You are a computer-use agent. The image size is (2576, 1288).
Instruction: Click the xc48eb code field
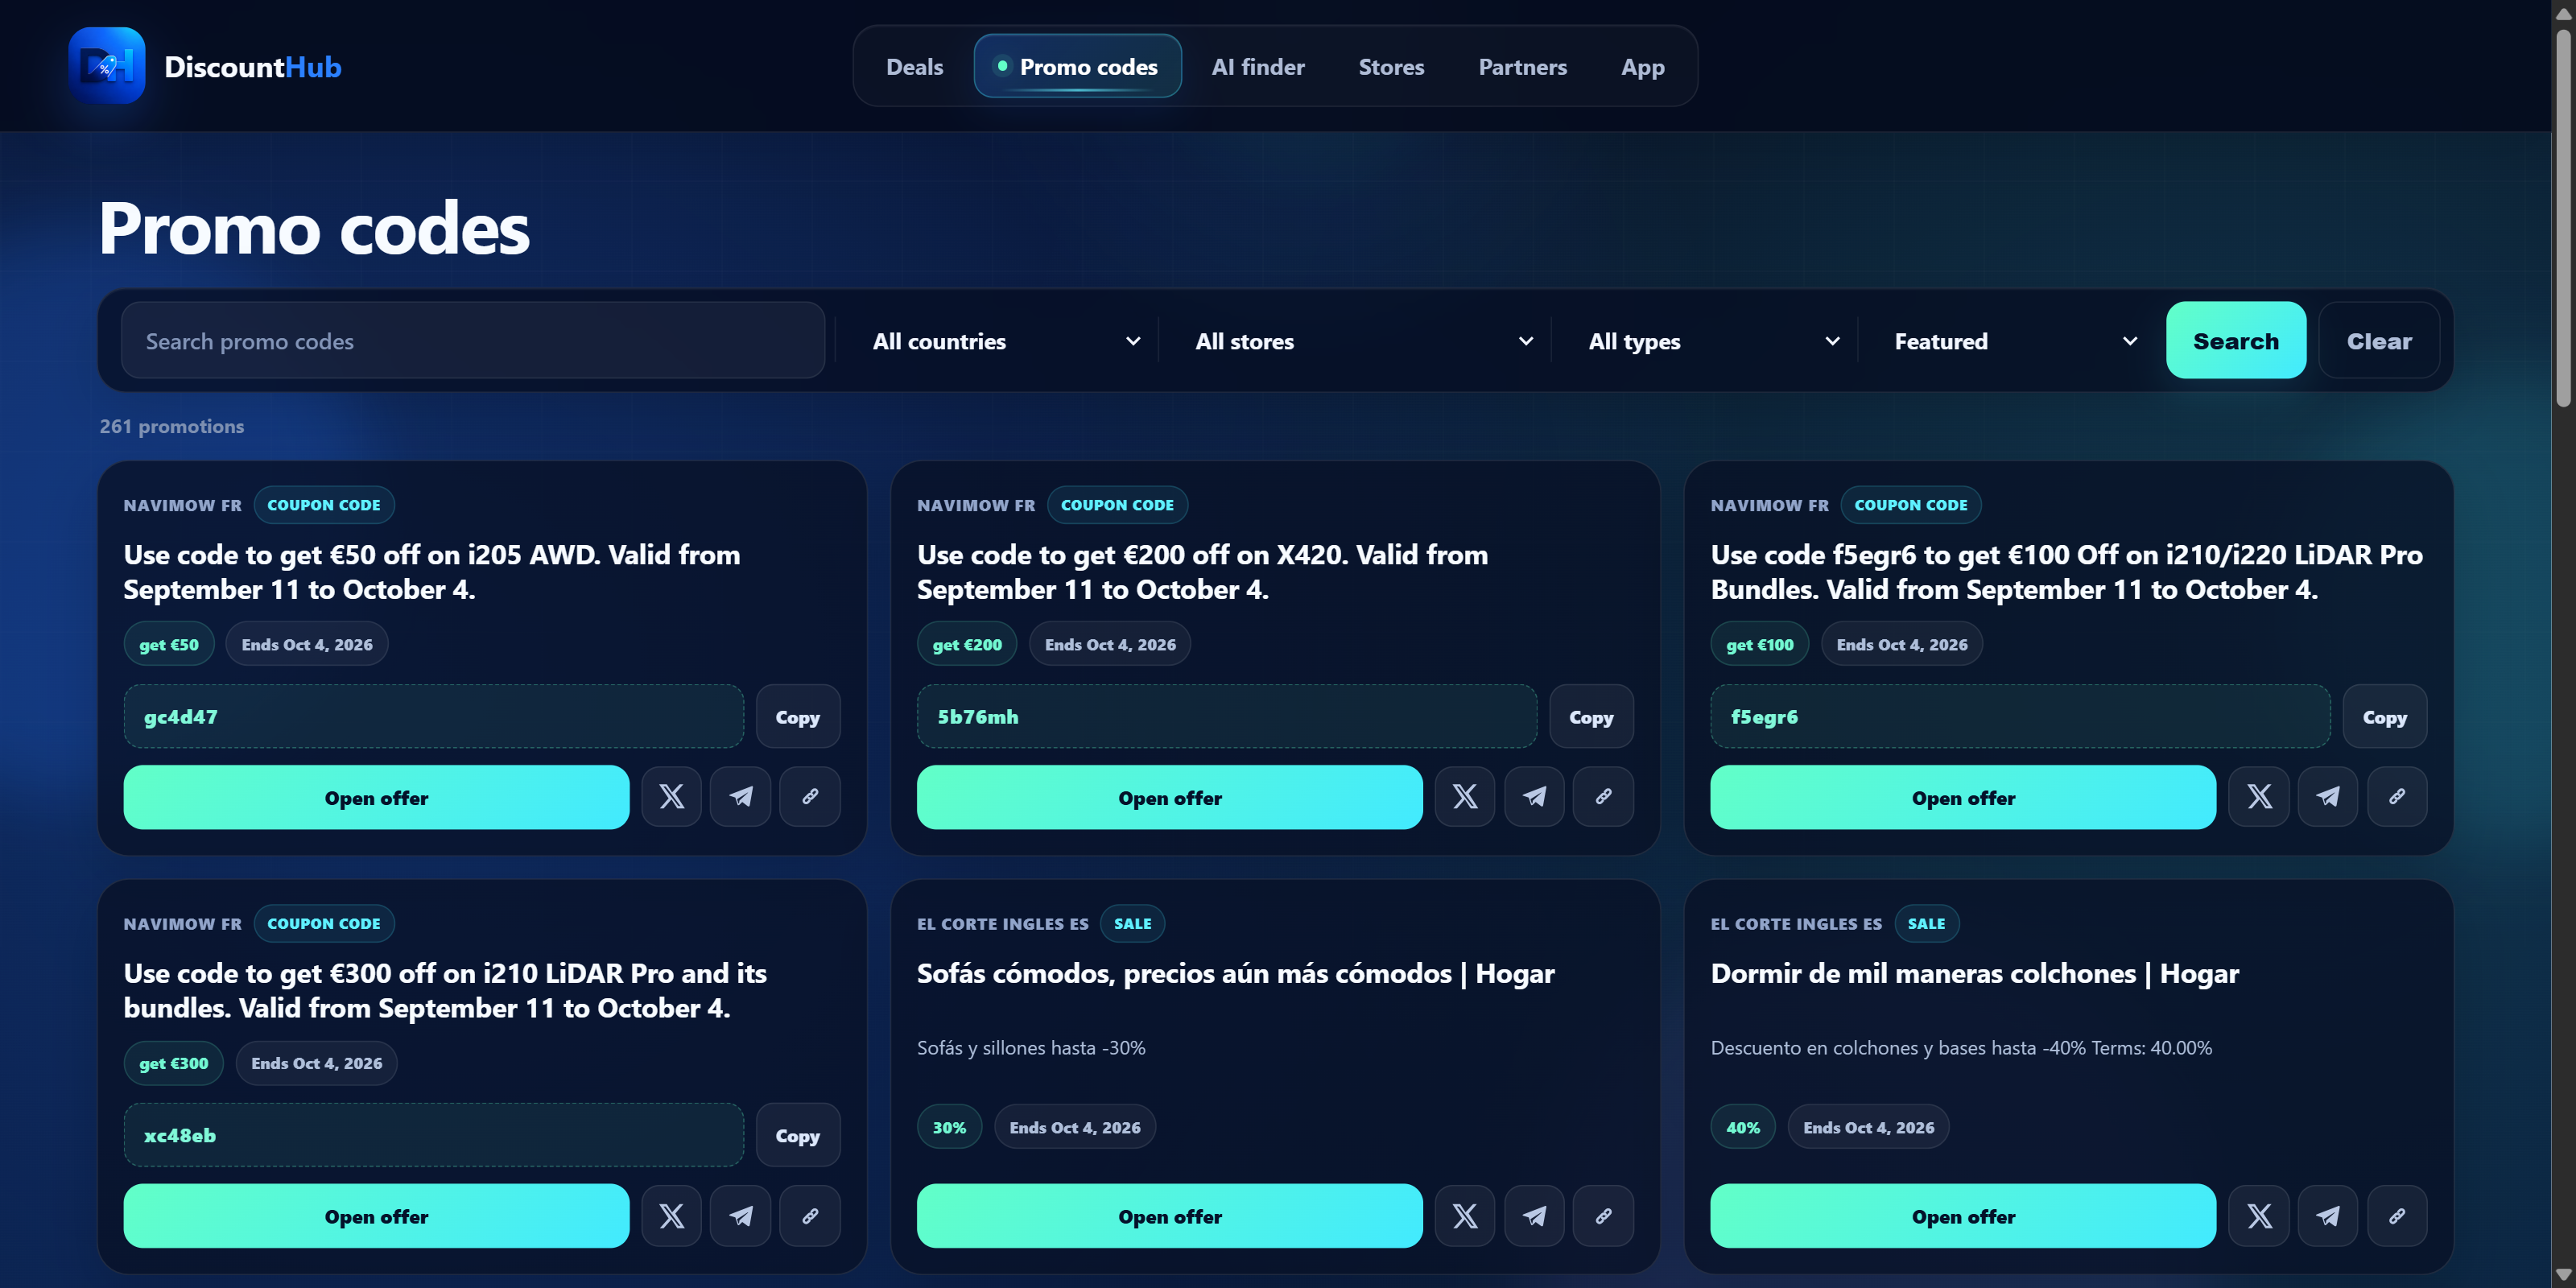click(433, 1135)
